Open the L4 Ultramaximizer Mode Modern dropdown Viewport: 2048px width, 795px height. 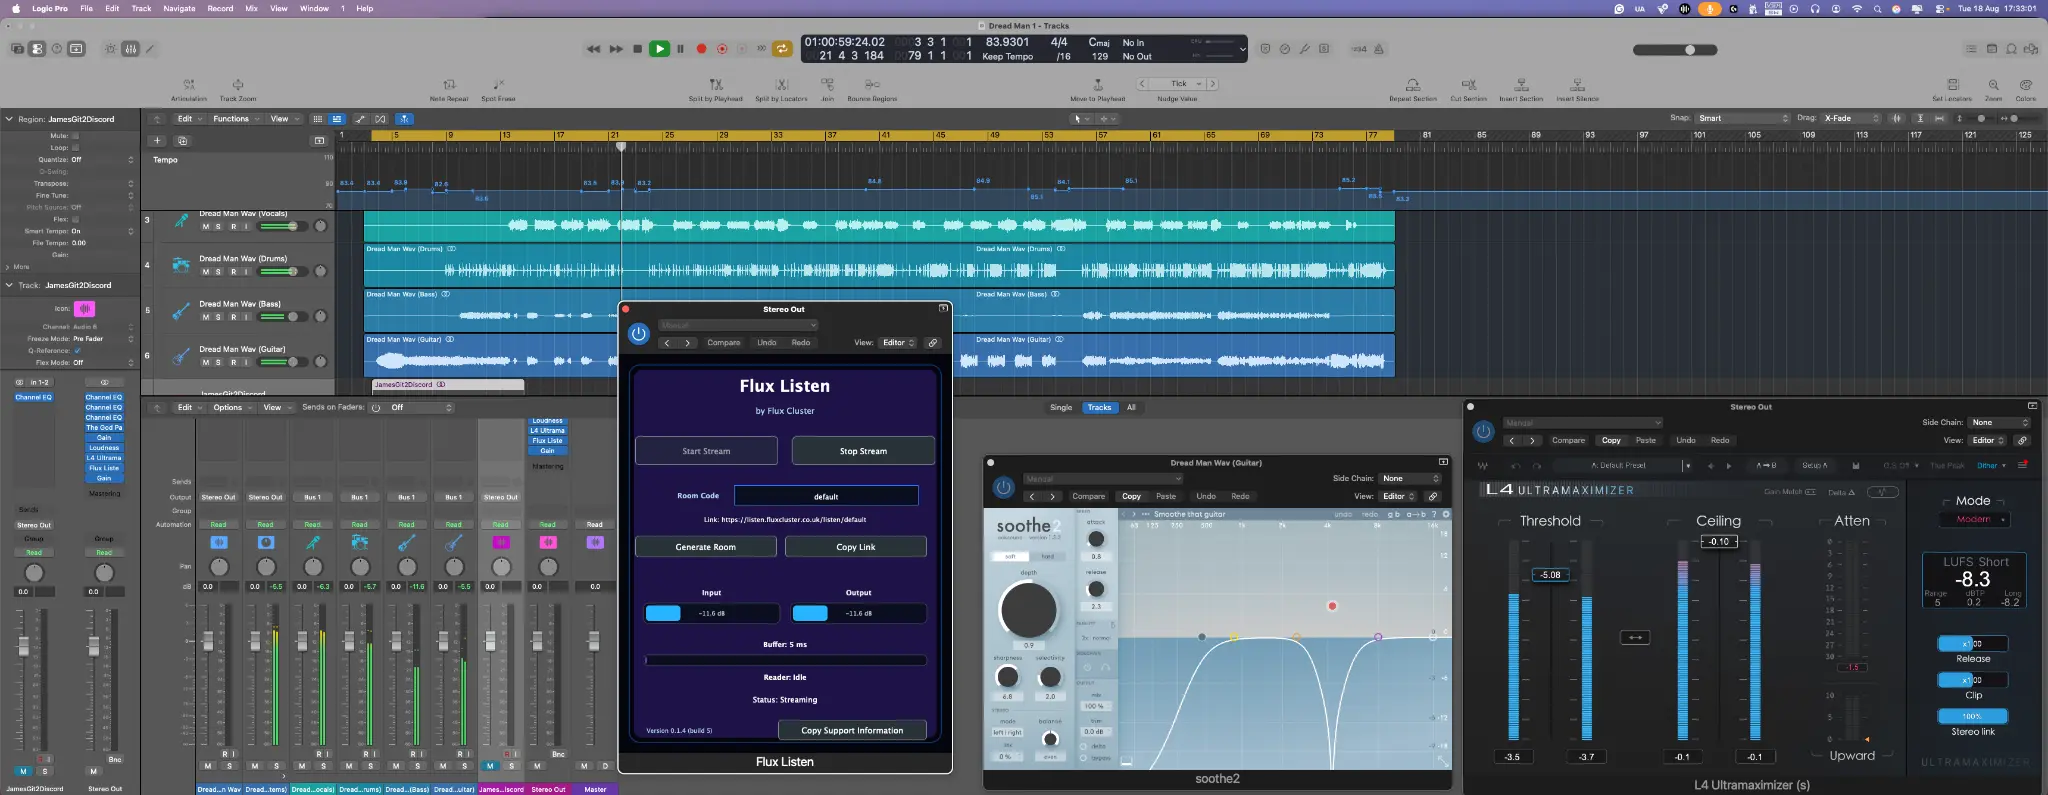pyautogui.click(x=1975, y=520)
